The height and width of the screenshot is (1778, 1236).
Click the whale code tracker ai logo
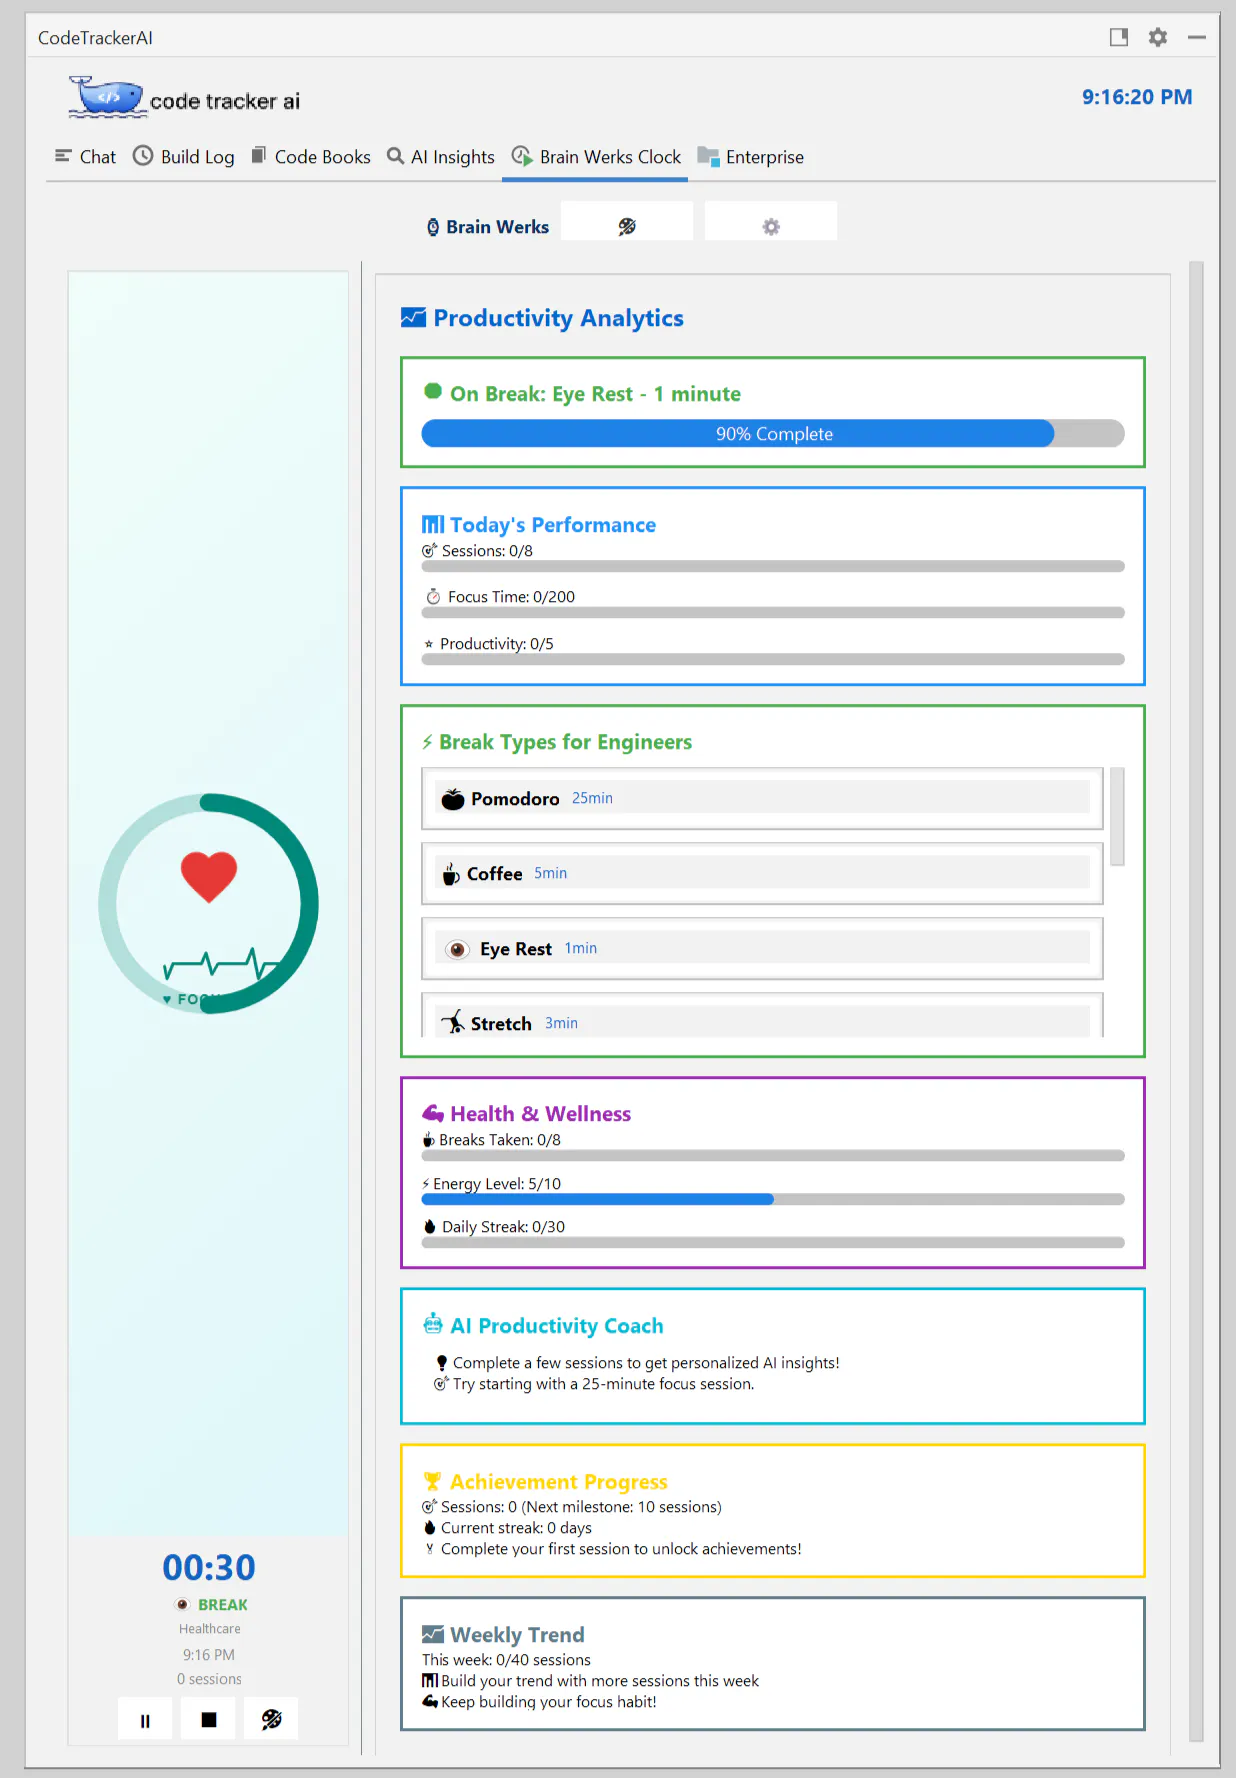tap(184, 98)
